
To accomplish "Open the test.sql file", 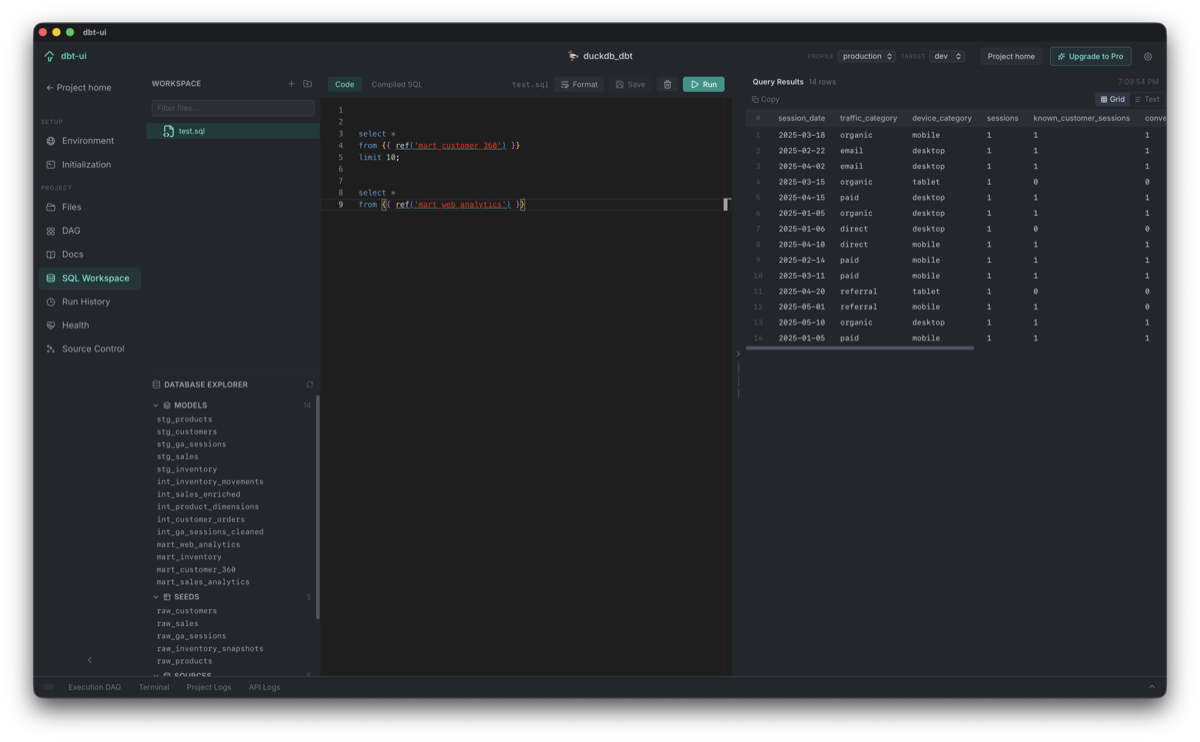I will point(233,131).
